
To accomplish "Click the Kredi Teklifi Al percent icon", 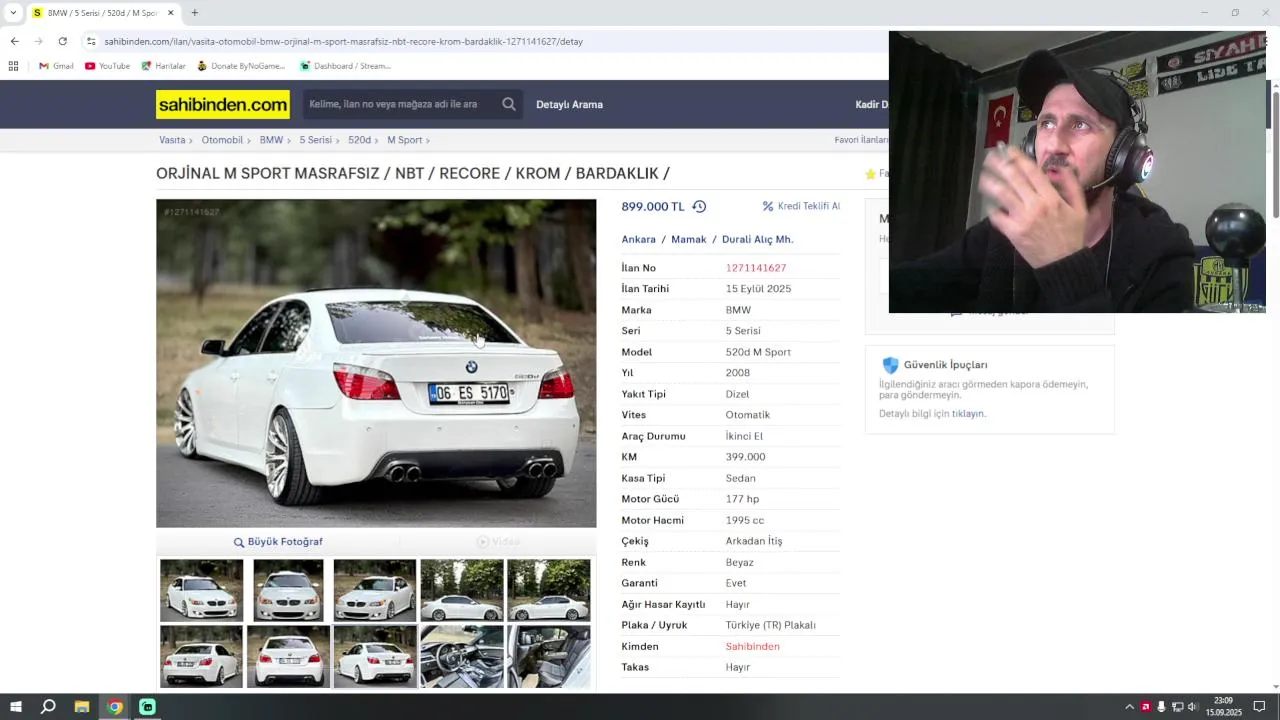I will (x=768, y=206).
